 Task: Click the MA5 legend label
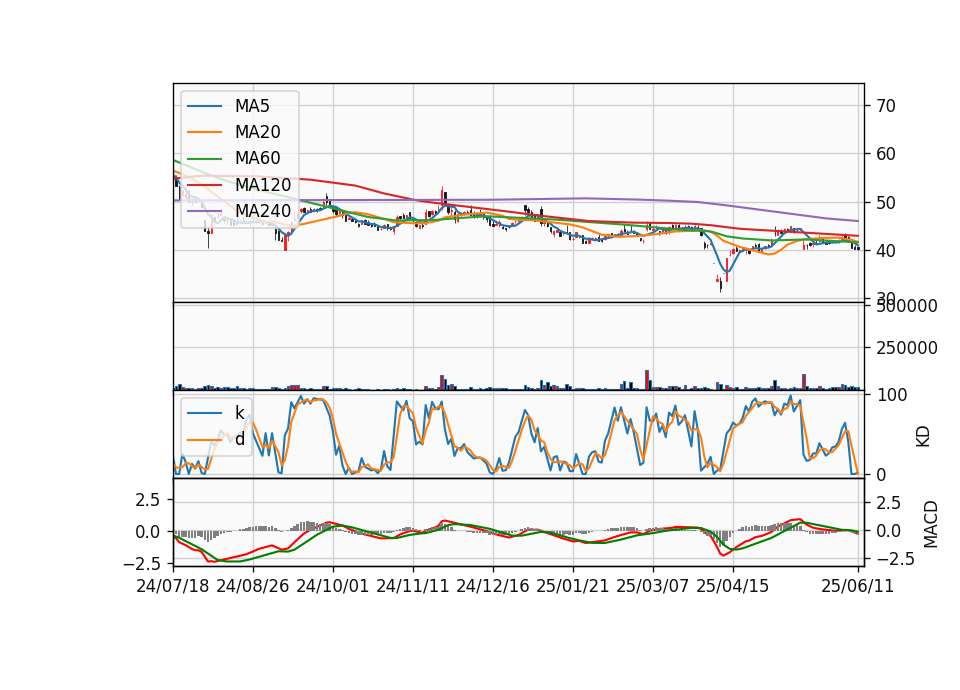click(252, 106)
